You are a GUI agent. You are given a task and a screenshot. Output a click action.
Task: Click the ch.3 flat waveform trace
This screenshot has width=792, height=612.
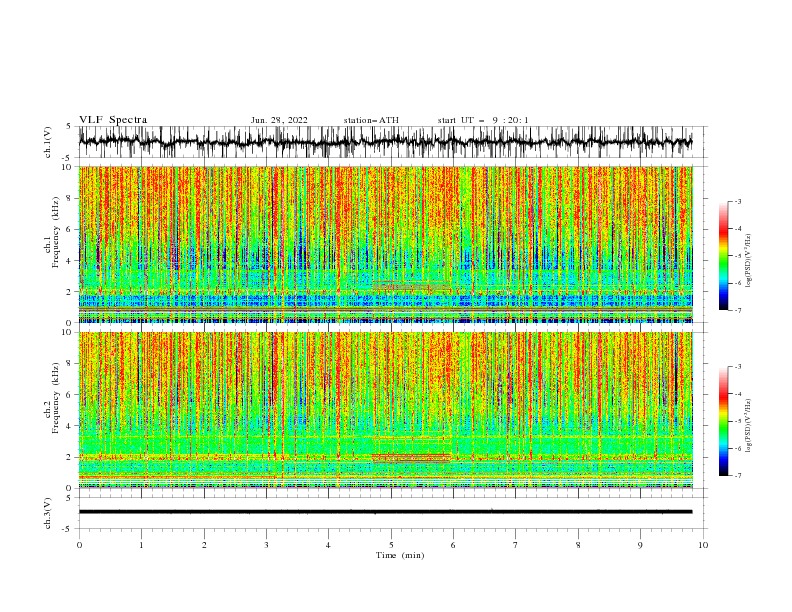(385, 512)
